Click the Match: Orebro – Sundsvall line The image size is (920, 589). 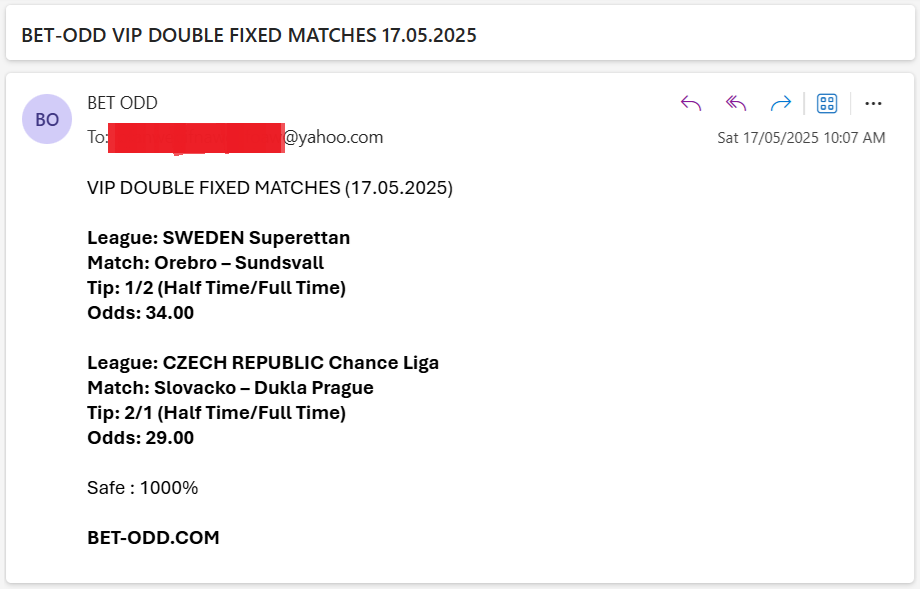205,263
